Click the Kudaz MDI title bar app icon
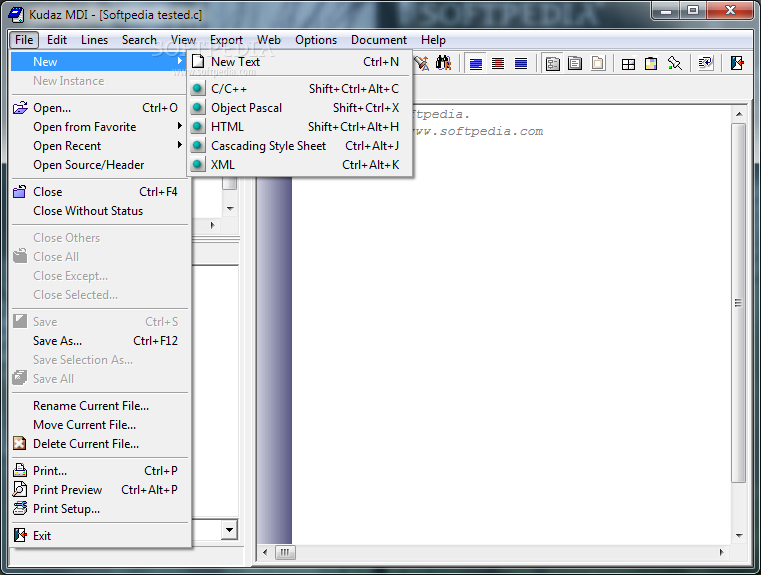Screen dimensions: 761x575 pos(16,15)
